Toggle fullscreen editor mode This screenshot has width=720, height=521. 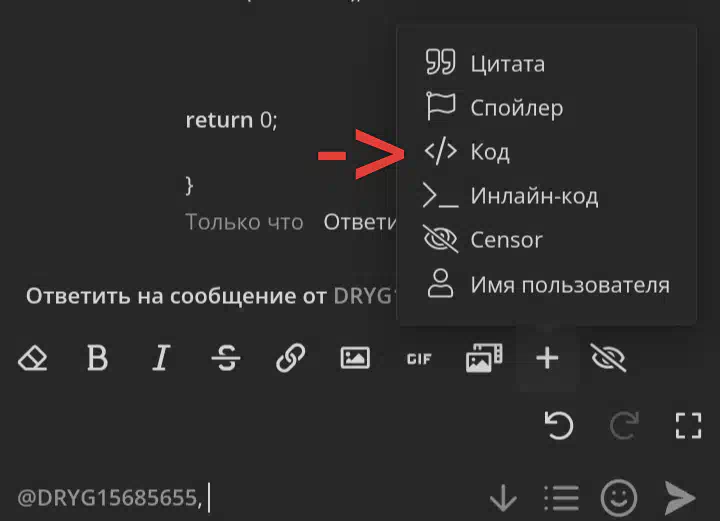(688, 426)
